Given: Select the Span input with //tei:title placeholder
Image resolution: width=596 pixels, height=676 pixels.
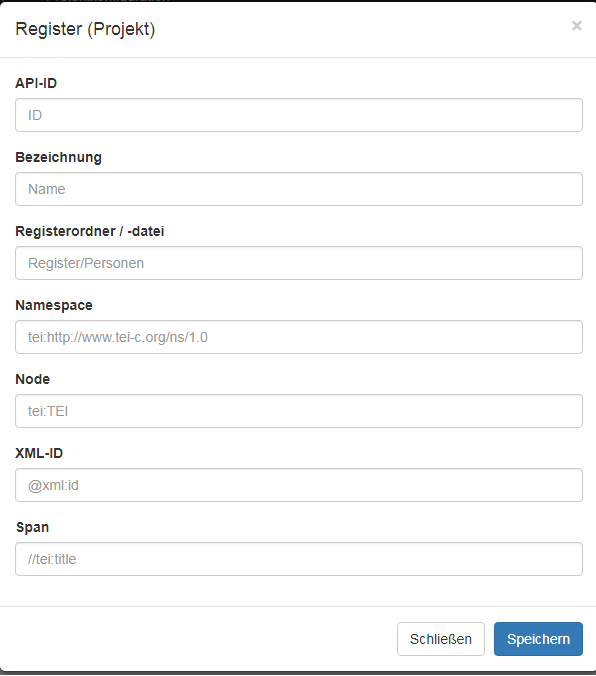Looking at the screenshot, I should click(x=299, y=559).
